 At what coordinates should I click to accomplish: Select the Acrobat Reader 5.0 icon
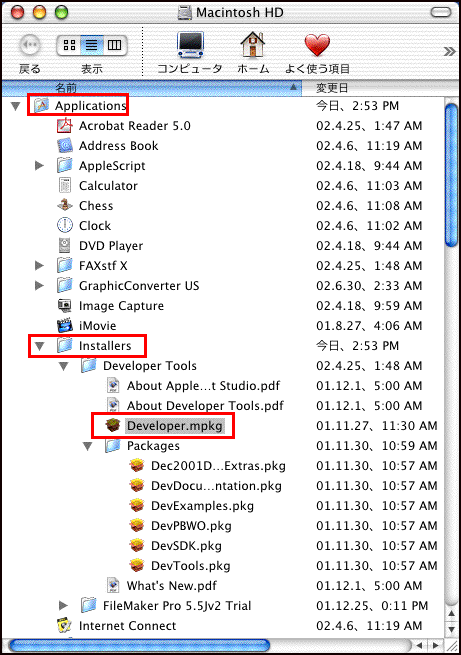[65, 125]
